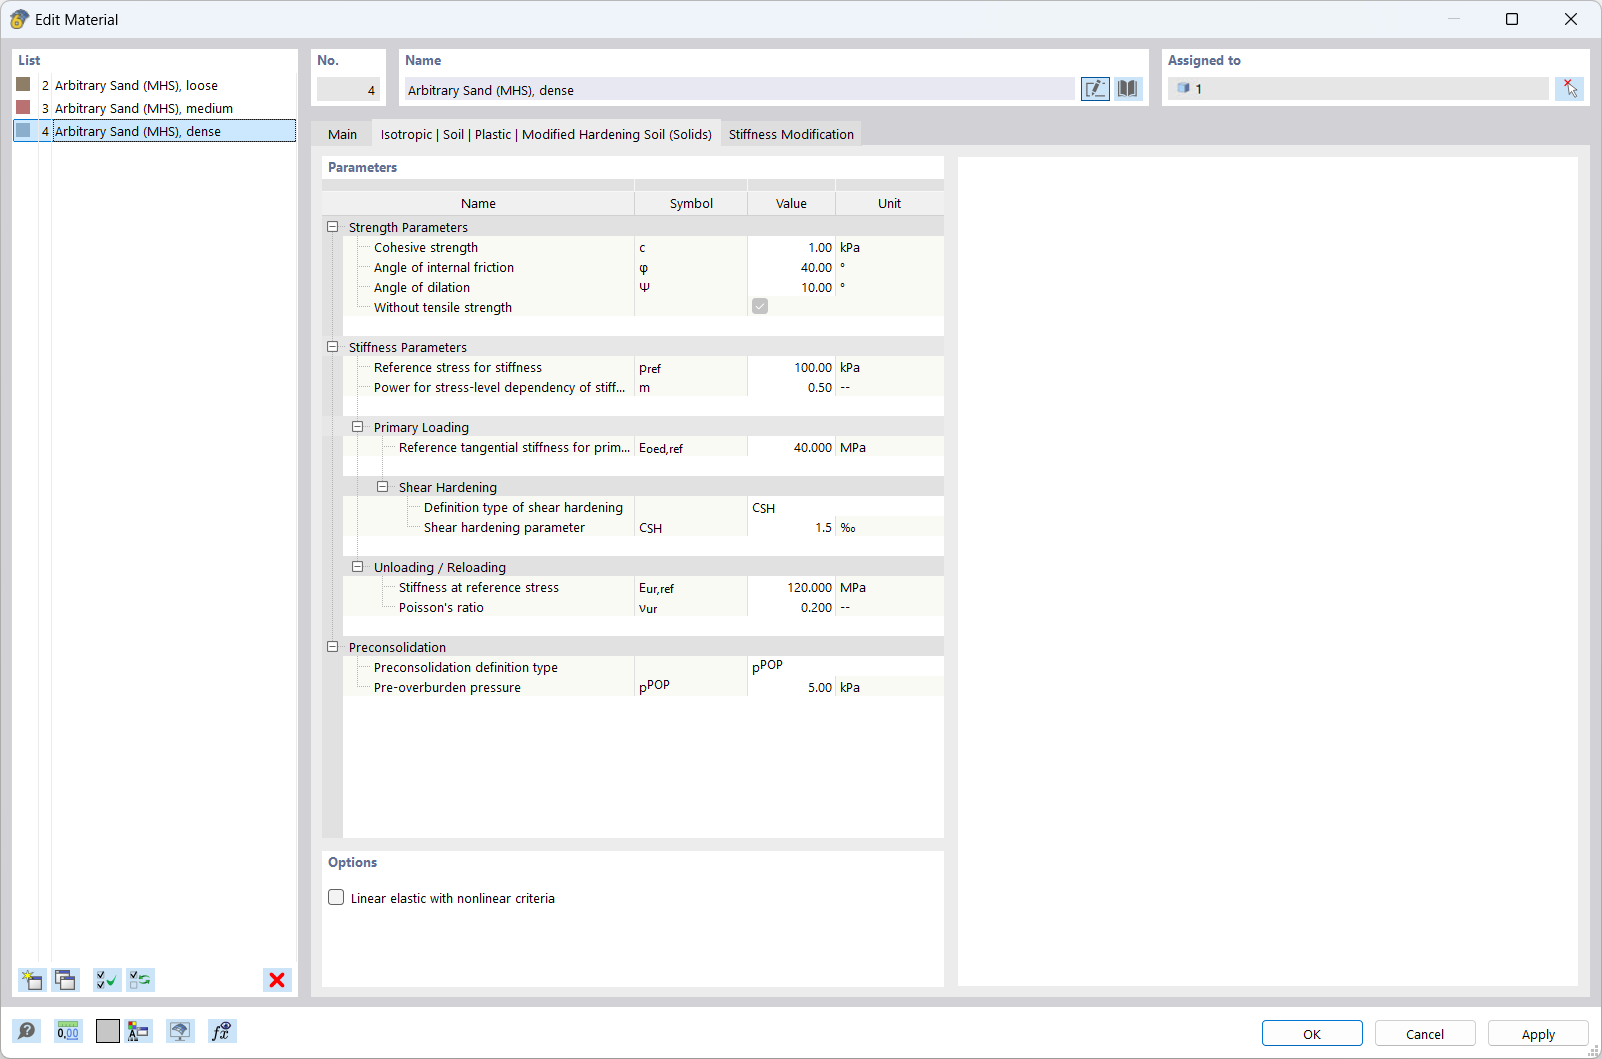
Task: Apply the material changes
Action: [1537, 1033]
